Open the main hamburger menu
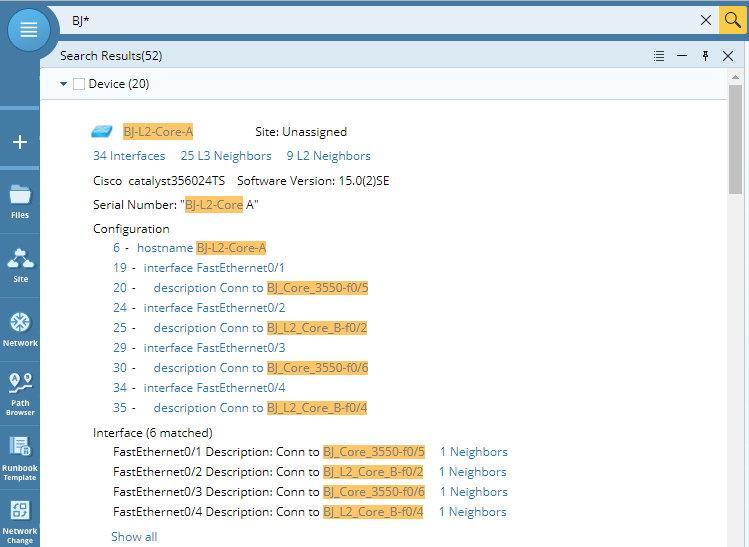 tap(29, 30)
